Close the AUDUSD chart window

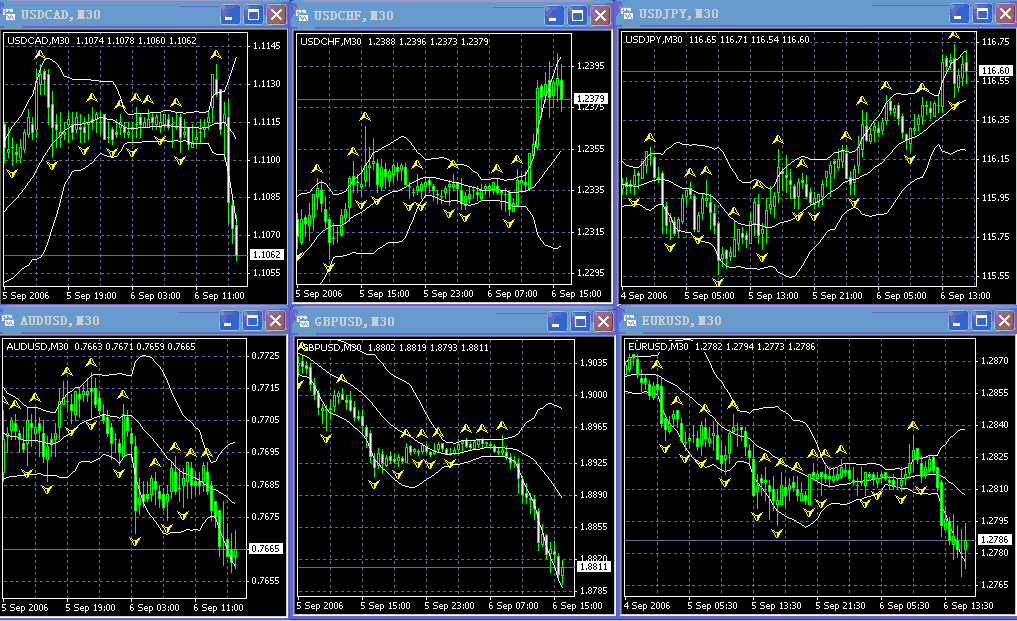(x=276, y=321)
